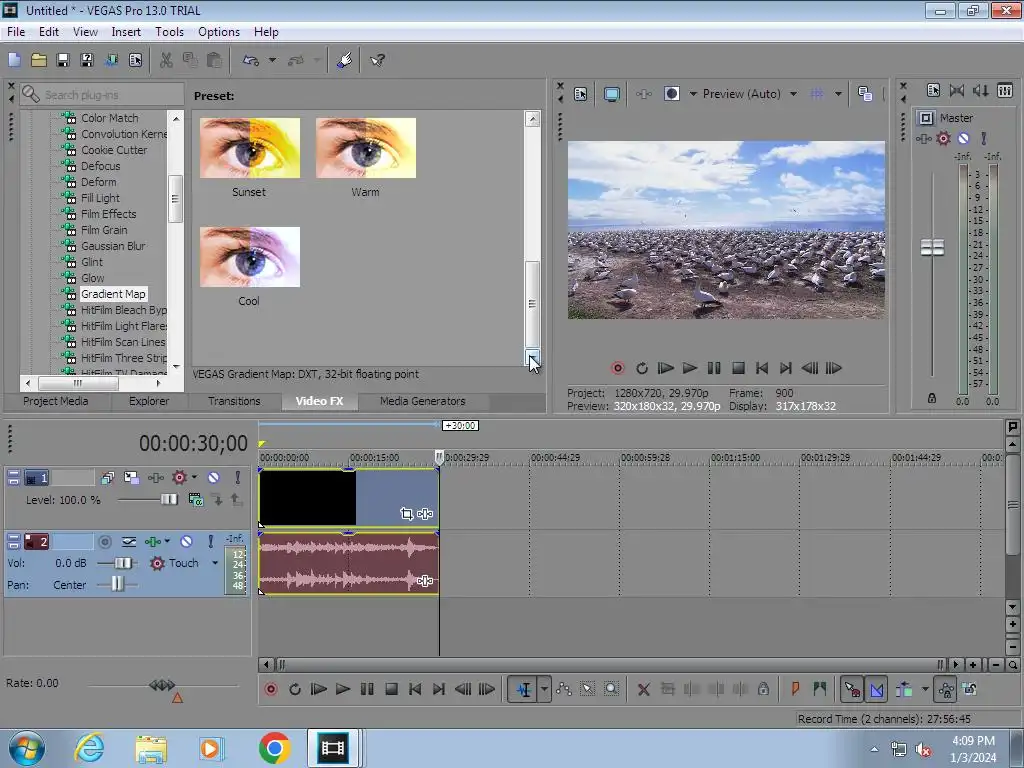
Task: Click the preview Record red circle button
Action: [617, 368]
